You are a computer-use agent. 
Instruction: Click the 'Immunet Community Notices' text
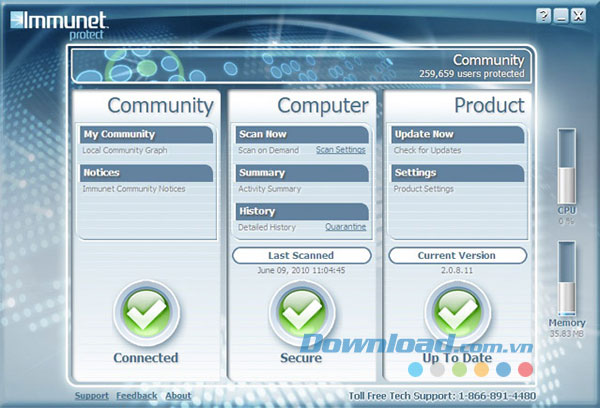pyautogui.click(x=134, y=189)
